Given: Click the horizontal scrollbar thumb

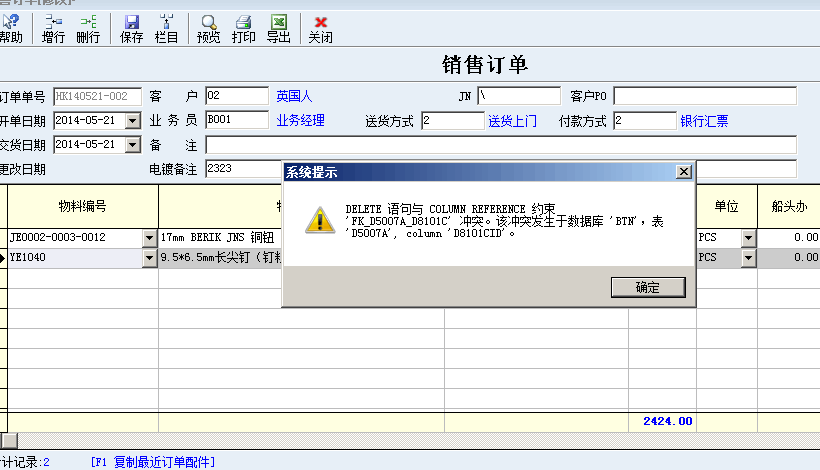Looking at the screenshot, I should click(x=9, y=441).
